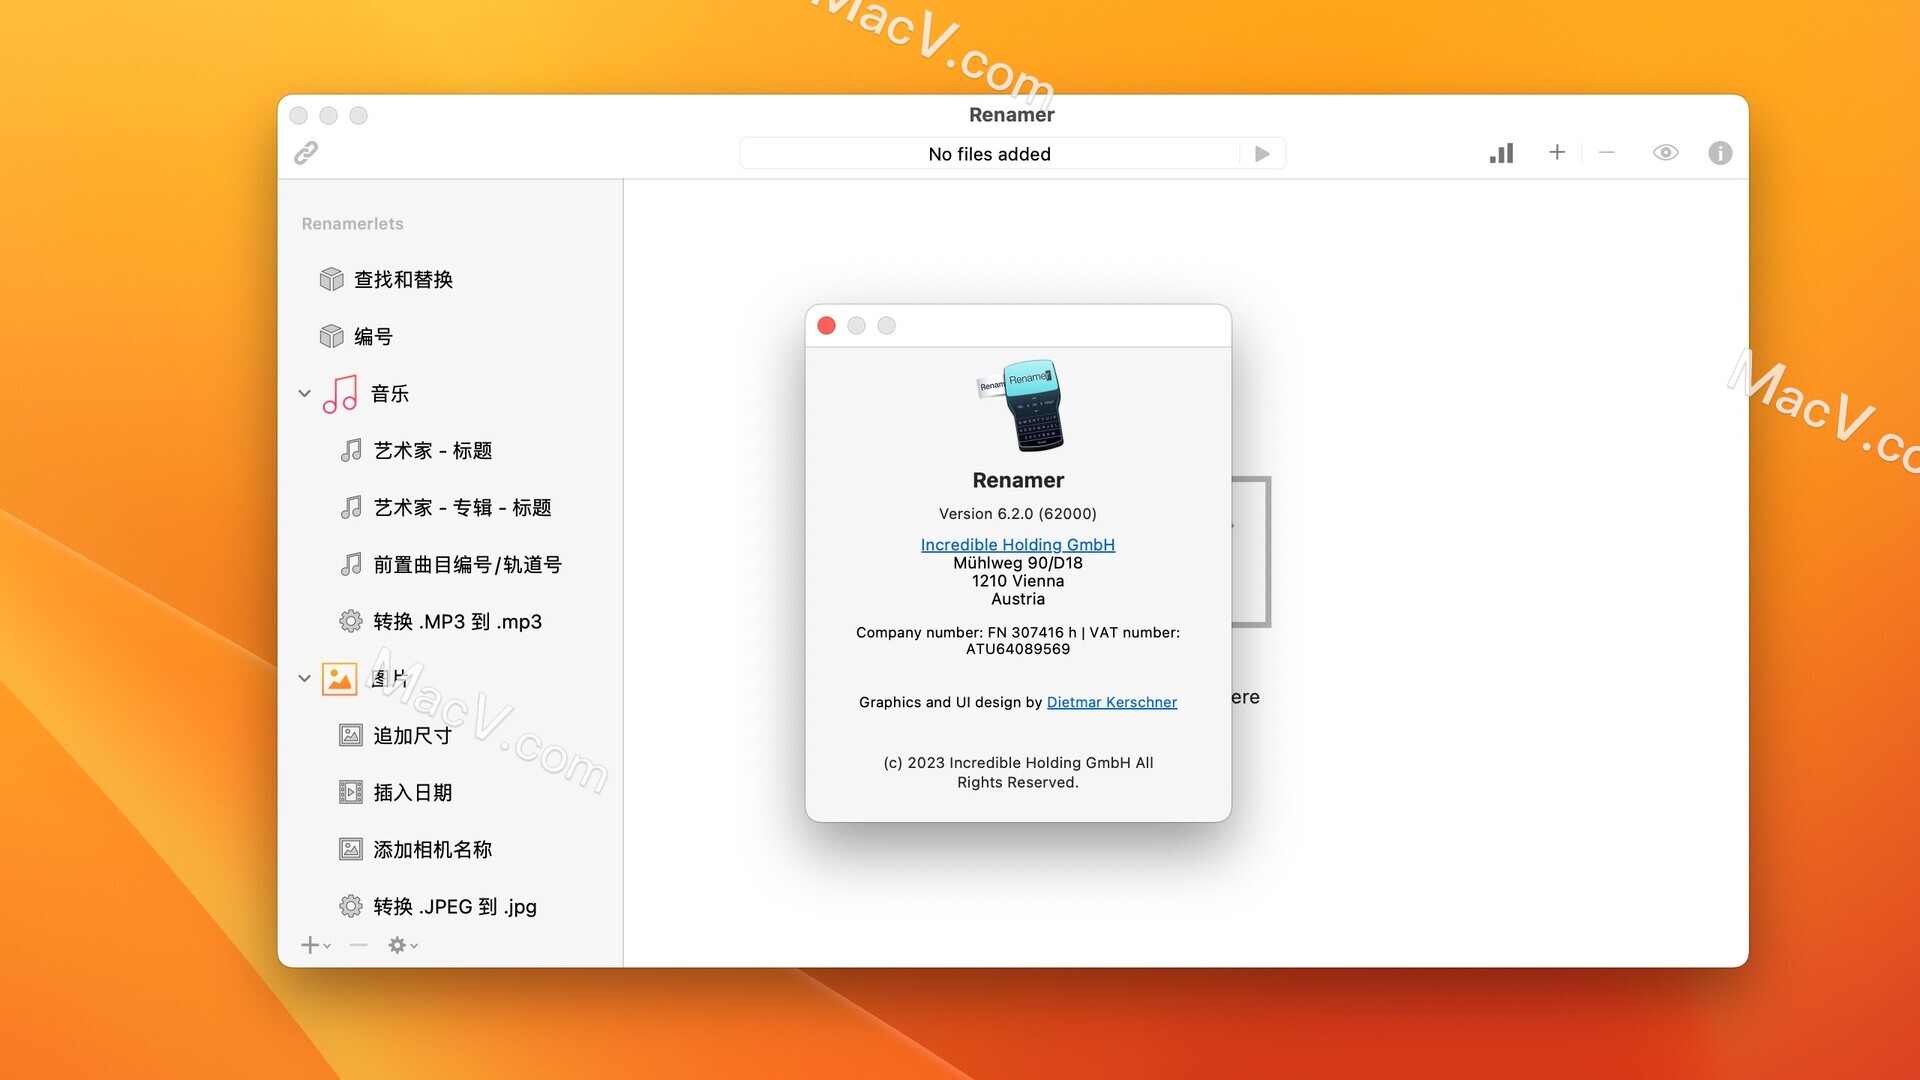The width and height of the screenshot is (1920, 1080).
Task: Add files with the toolbar plus icon
Action: (x=1557, y=152)
